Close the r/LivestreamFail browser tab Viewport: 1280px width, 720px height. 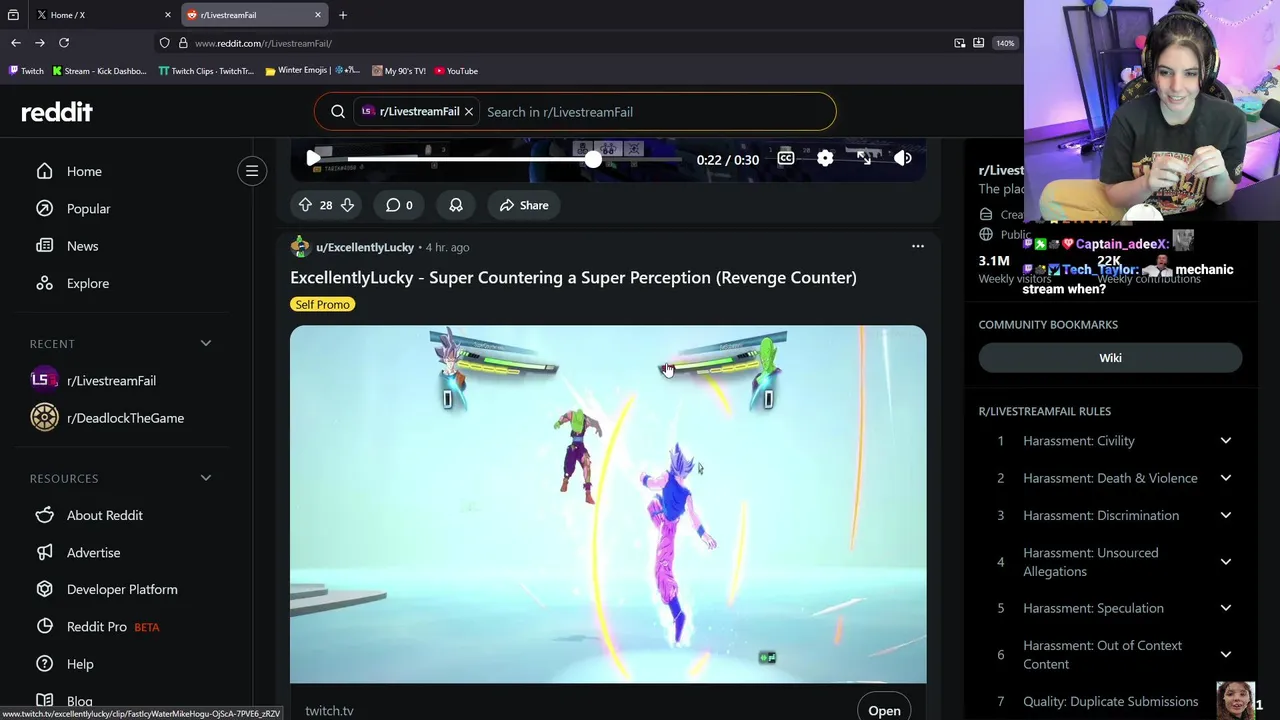point(318,15)
